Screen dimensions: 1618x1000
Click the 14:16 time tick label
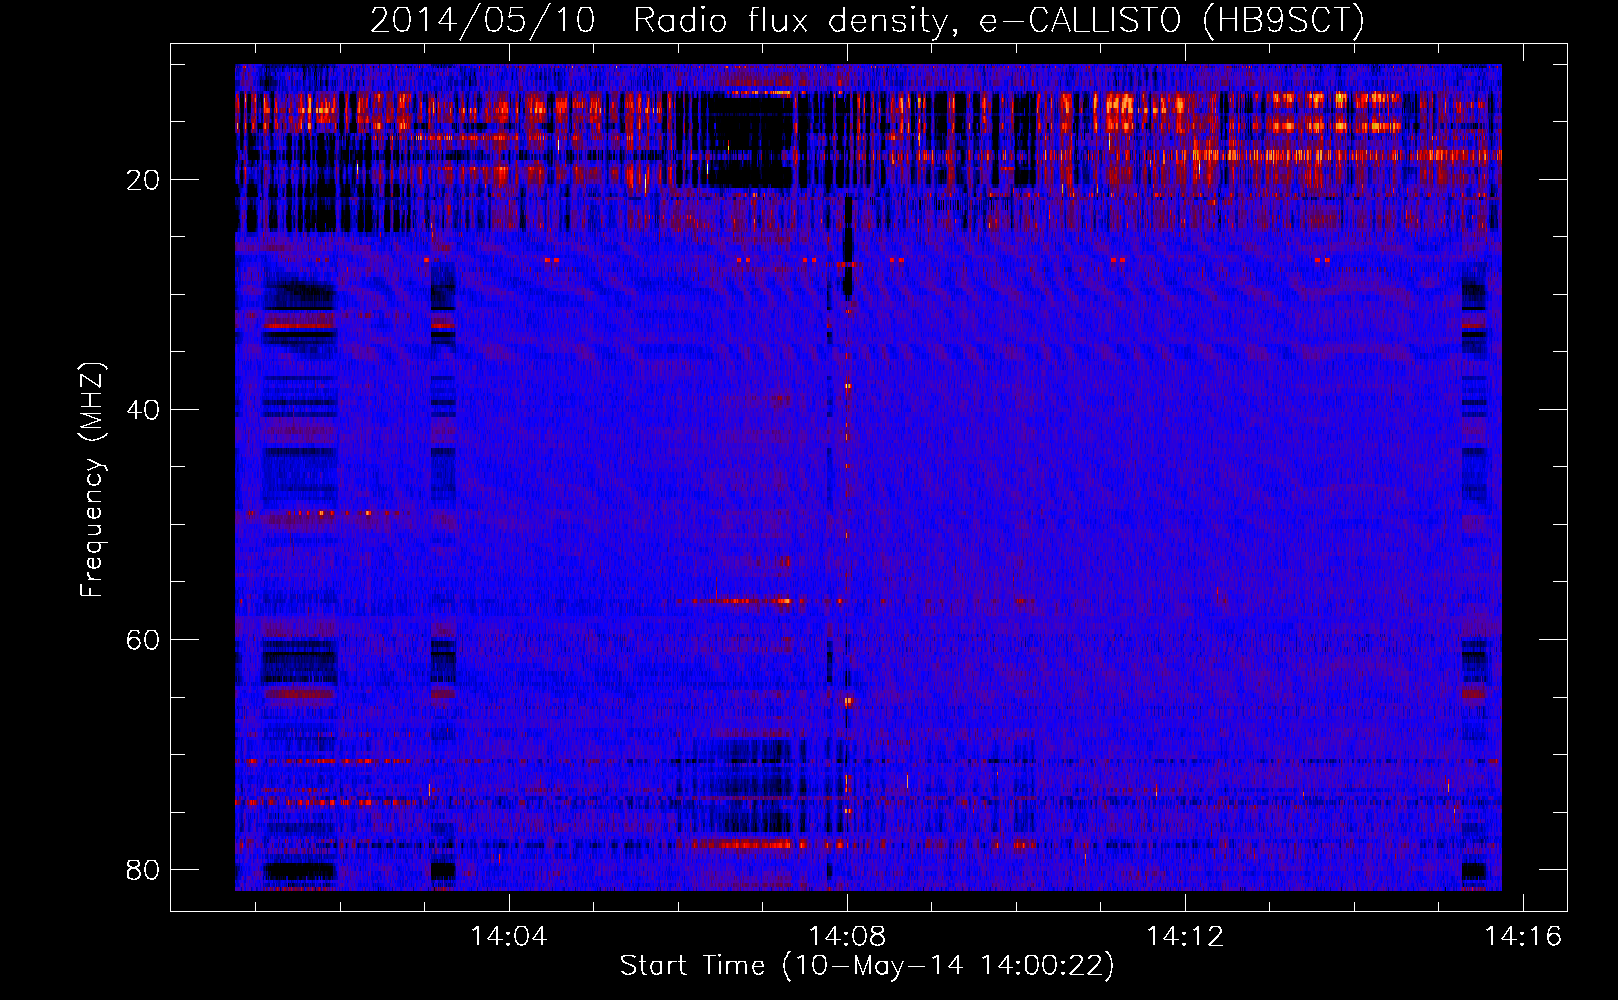coord(1523,937)
